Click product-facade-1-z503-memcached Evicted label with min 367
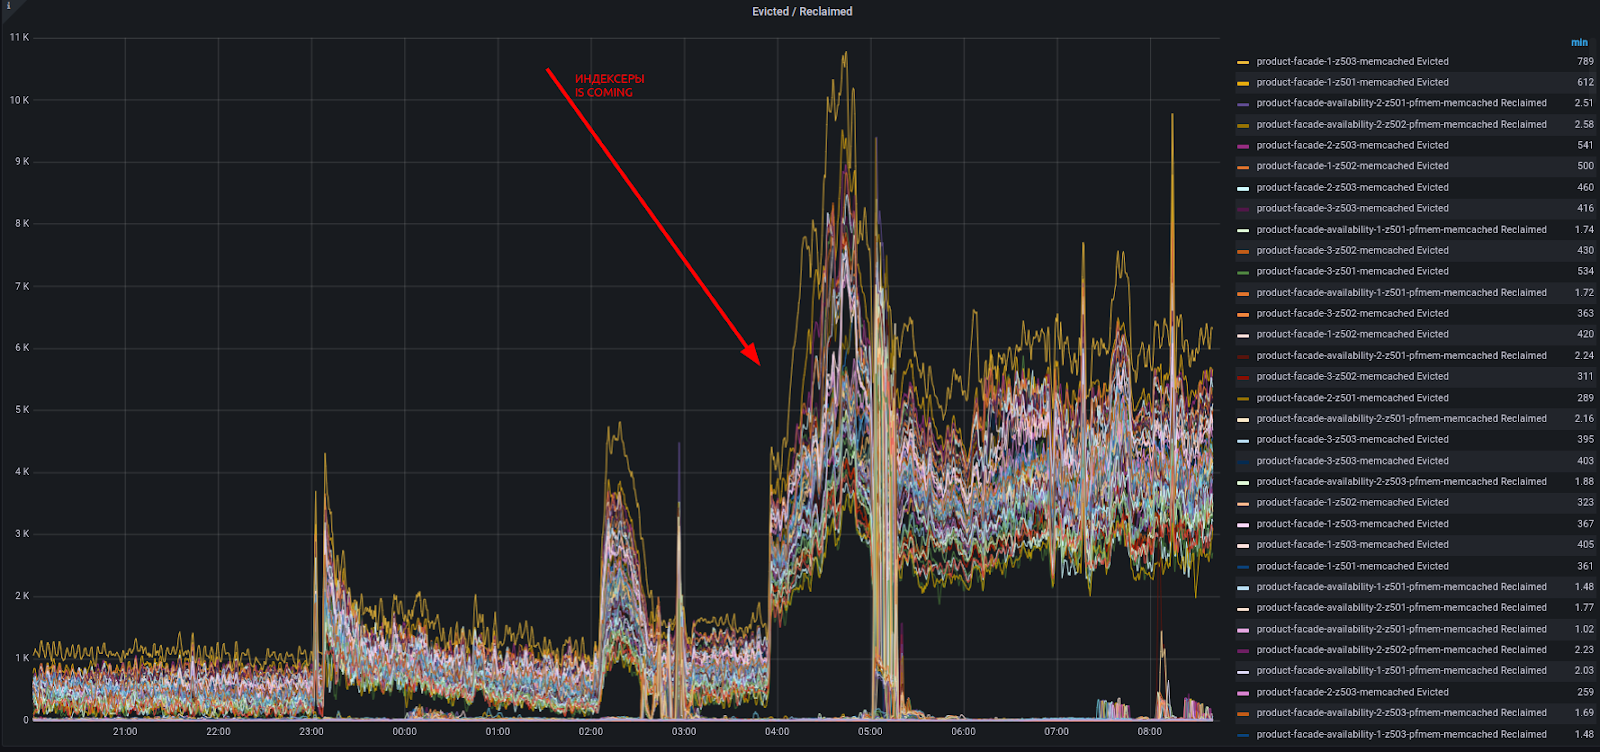The image size is (1600, 752). pyautogui.click(x=1353, y=523)
